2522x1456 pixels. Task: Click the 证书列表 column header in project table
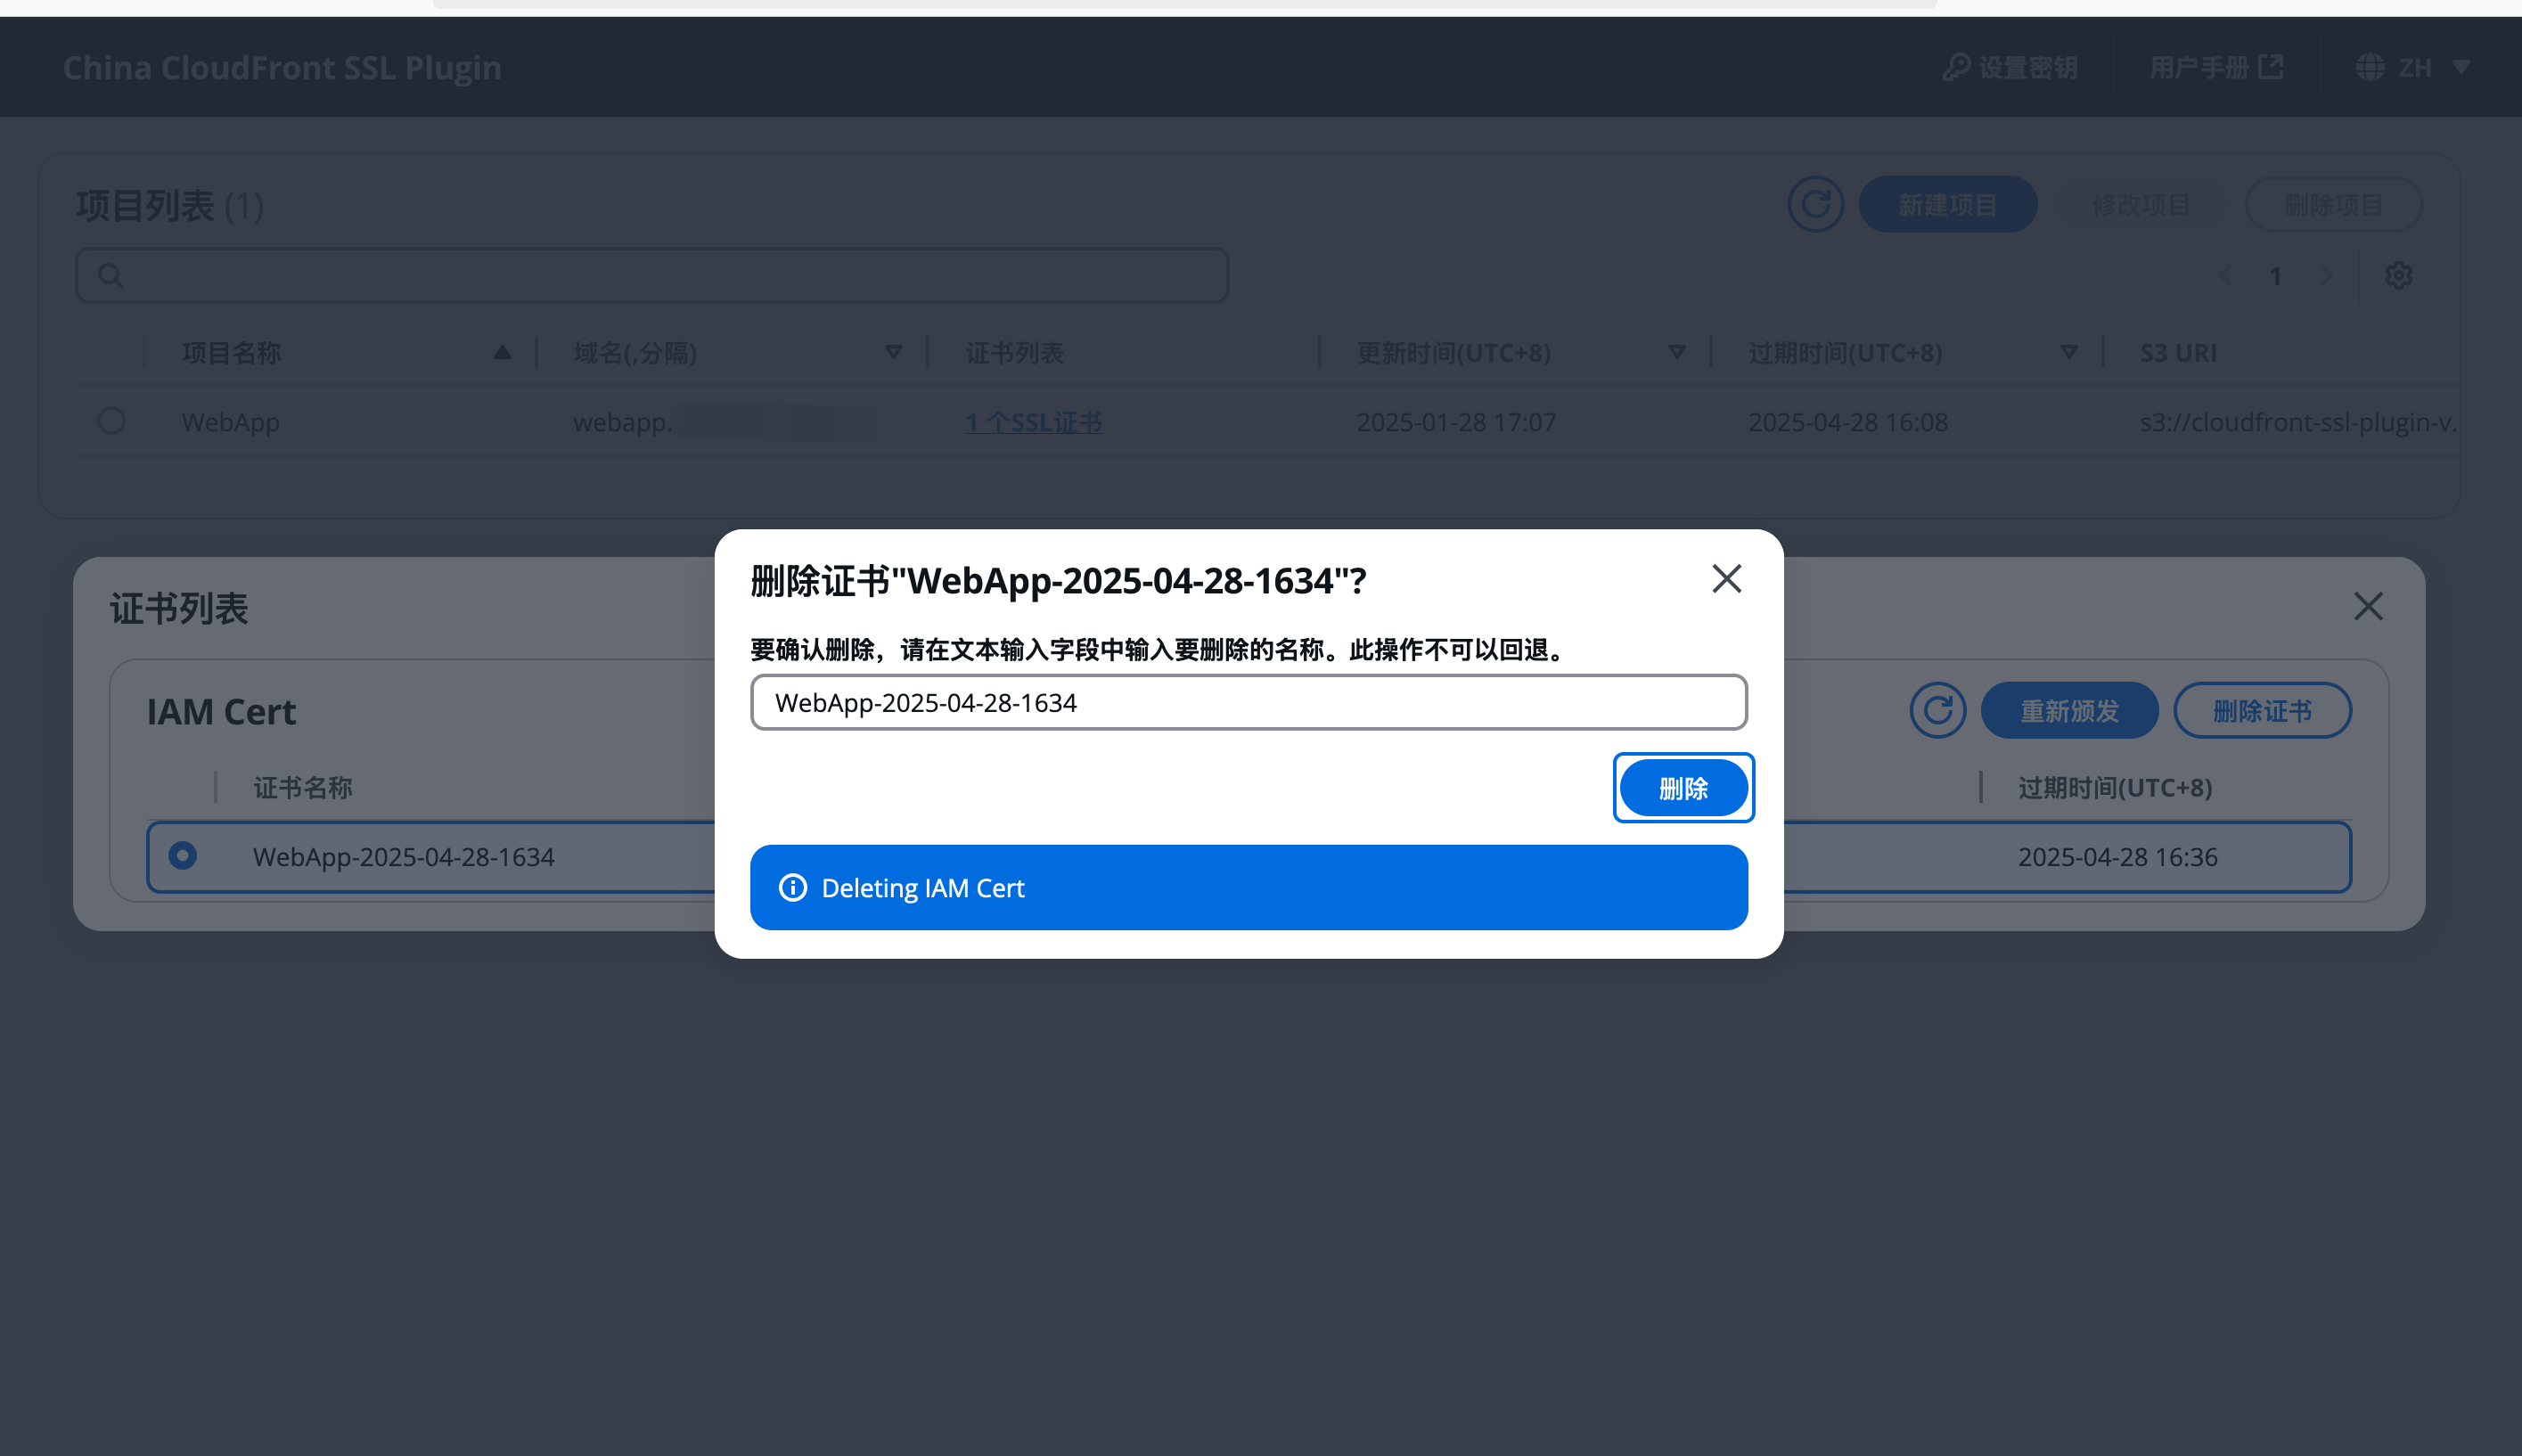[1014, 353]
